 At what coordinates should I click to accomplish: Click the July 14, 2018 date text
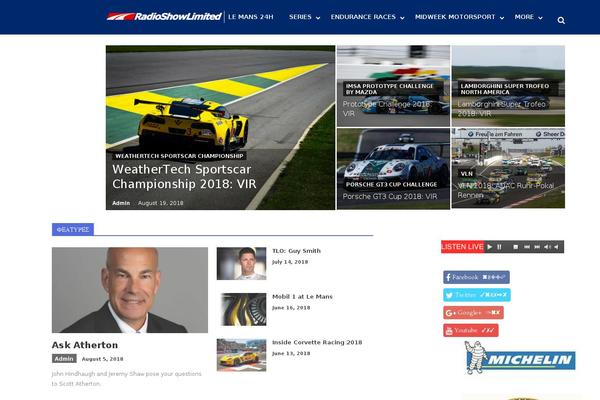click(290, 262)
